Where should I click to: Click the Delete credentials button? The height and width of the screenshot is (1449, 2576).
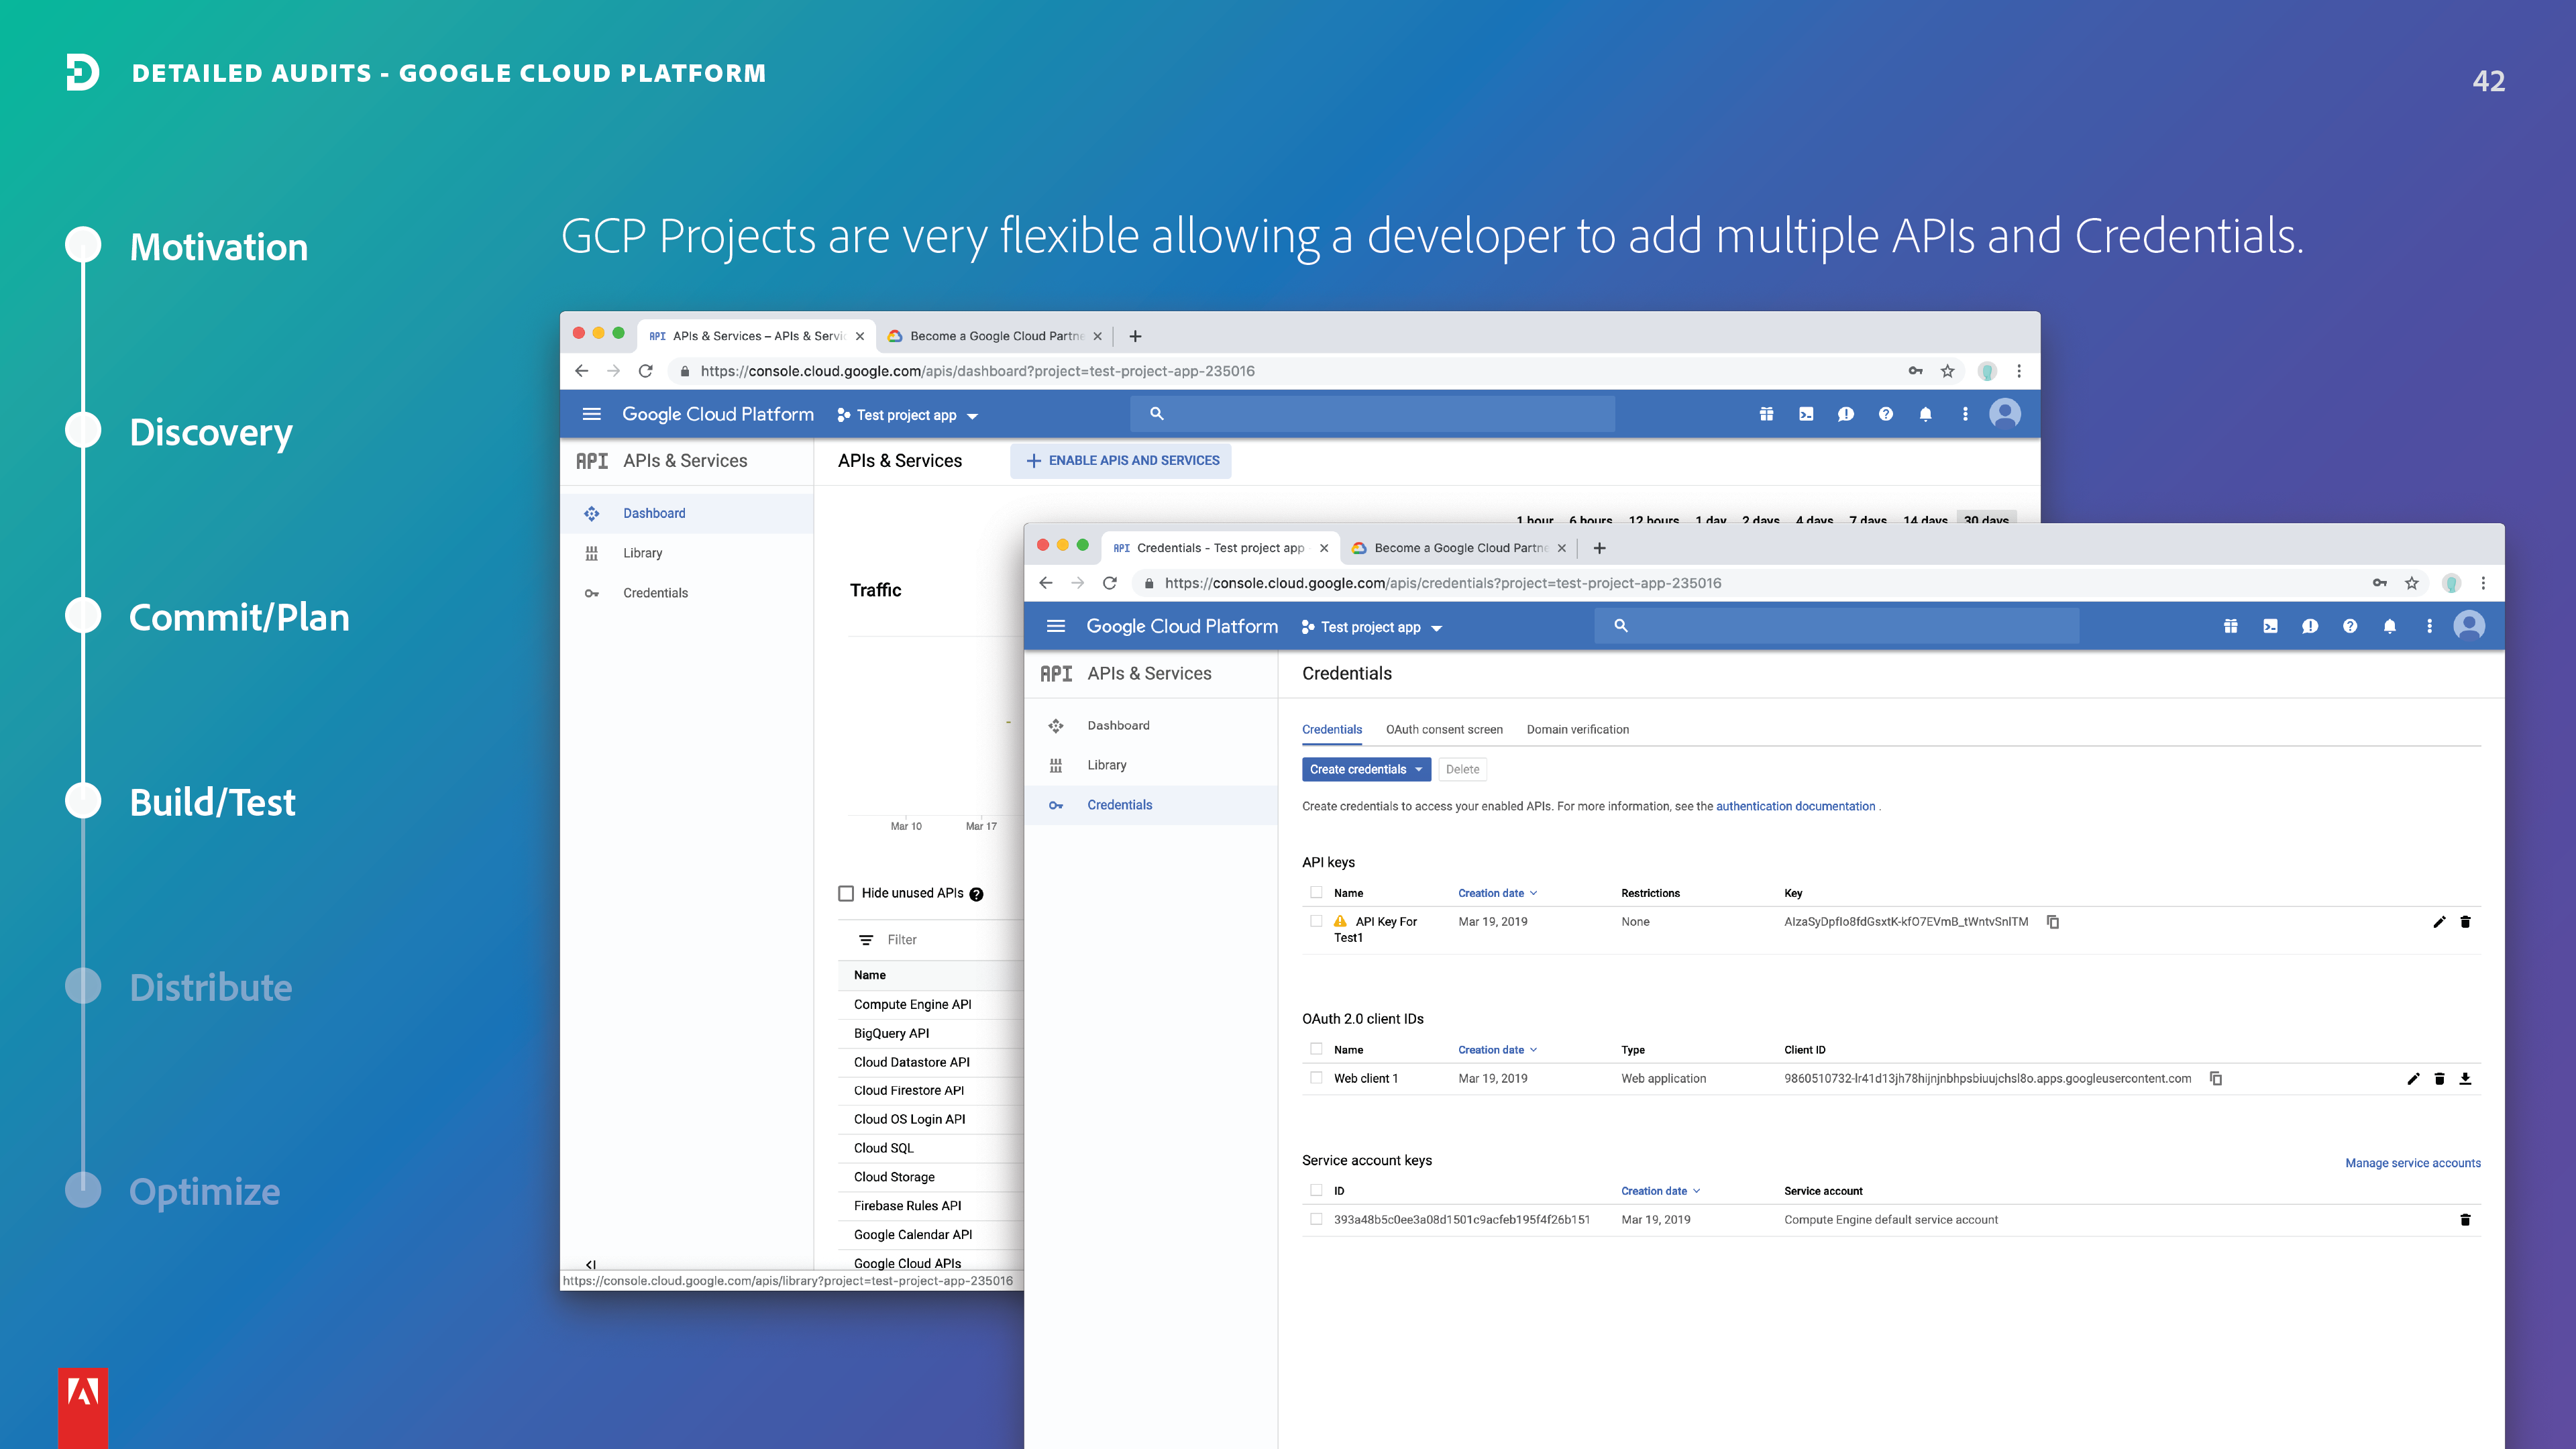pos(1462,769)
